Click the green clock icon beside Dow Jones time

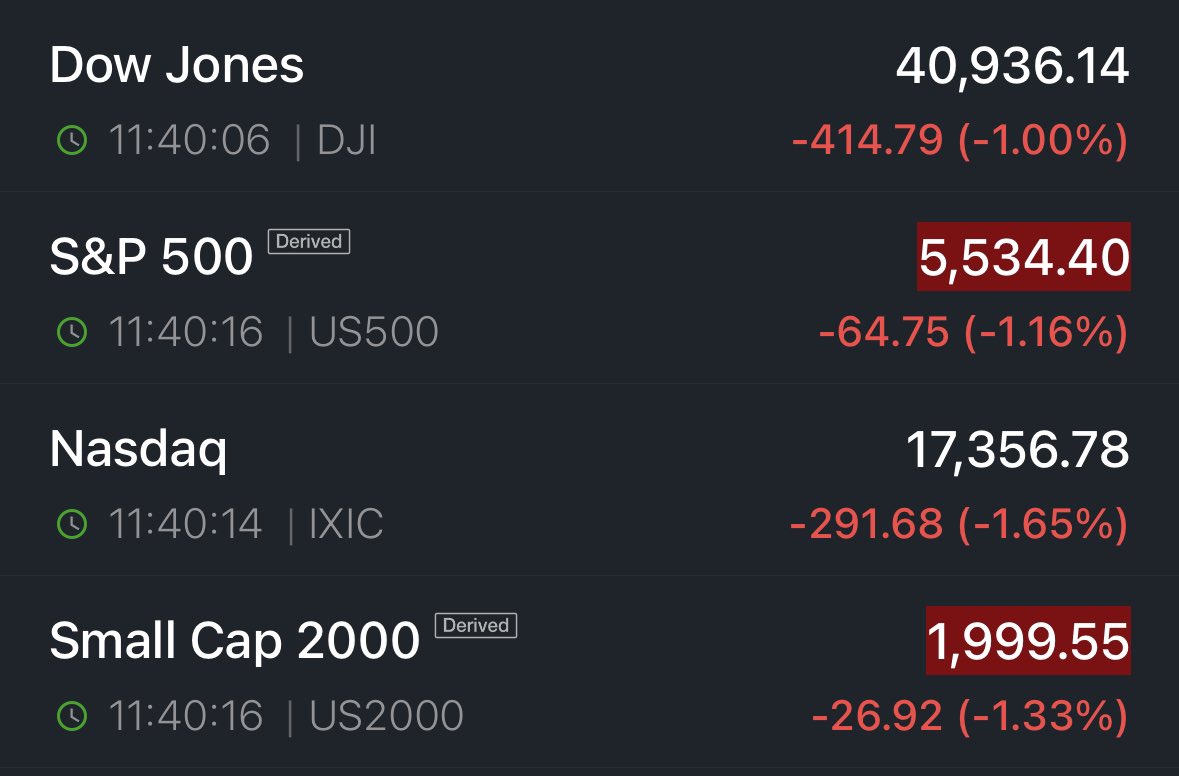click(72, 141)
